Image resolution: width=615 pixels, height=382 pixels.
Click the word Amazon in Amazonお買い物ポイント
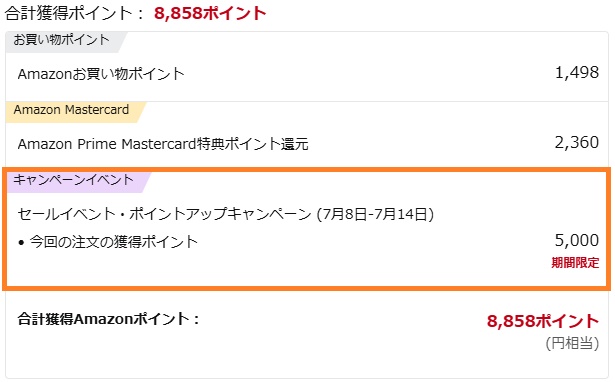tap(44, 74)
